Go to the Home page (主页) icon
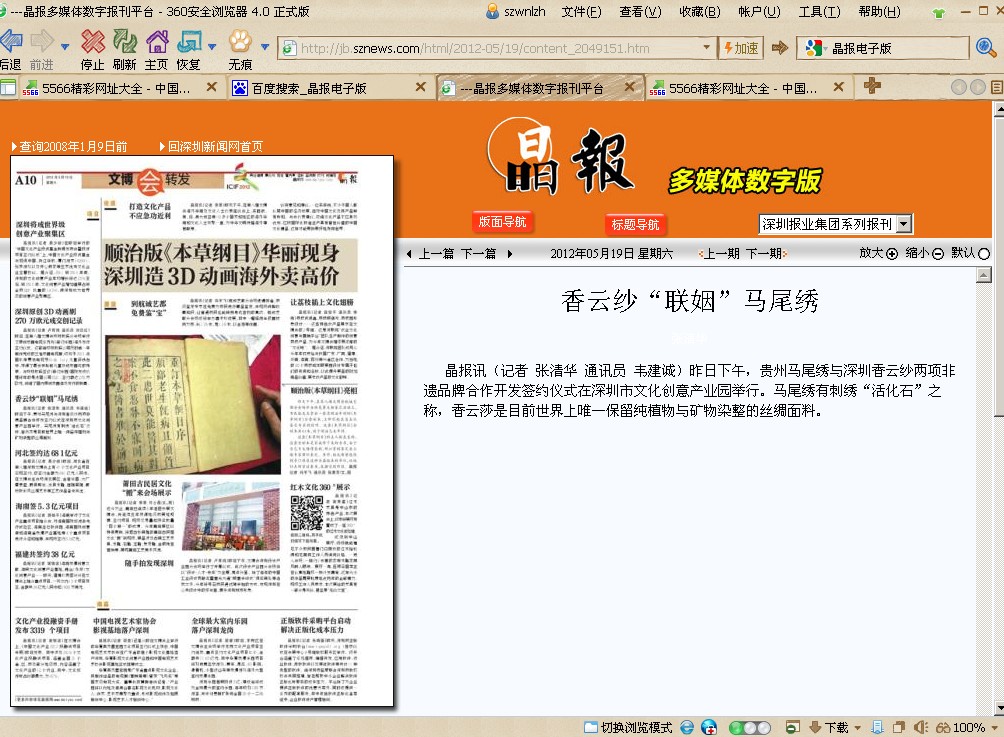The image size is (1004, 737). [x=157, y=43]
